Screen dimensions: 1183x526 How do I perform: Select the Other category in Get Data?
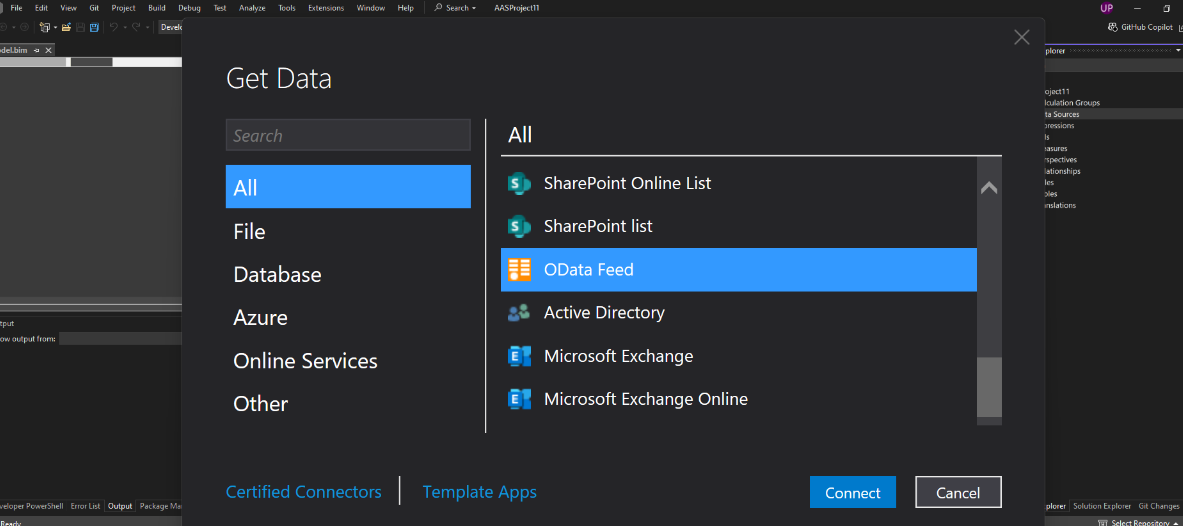348,404
